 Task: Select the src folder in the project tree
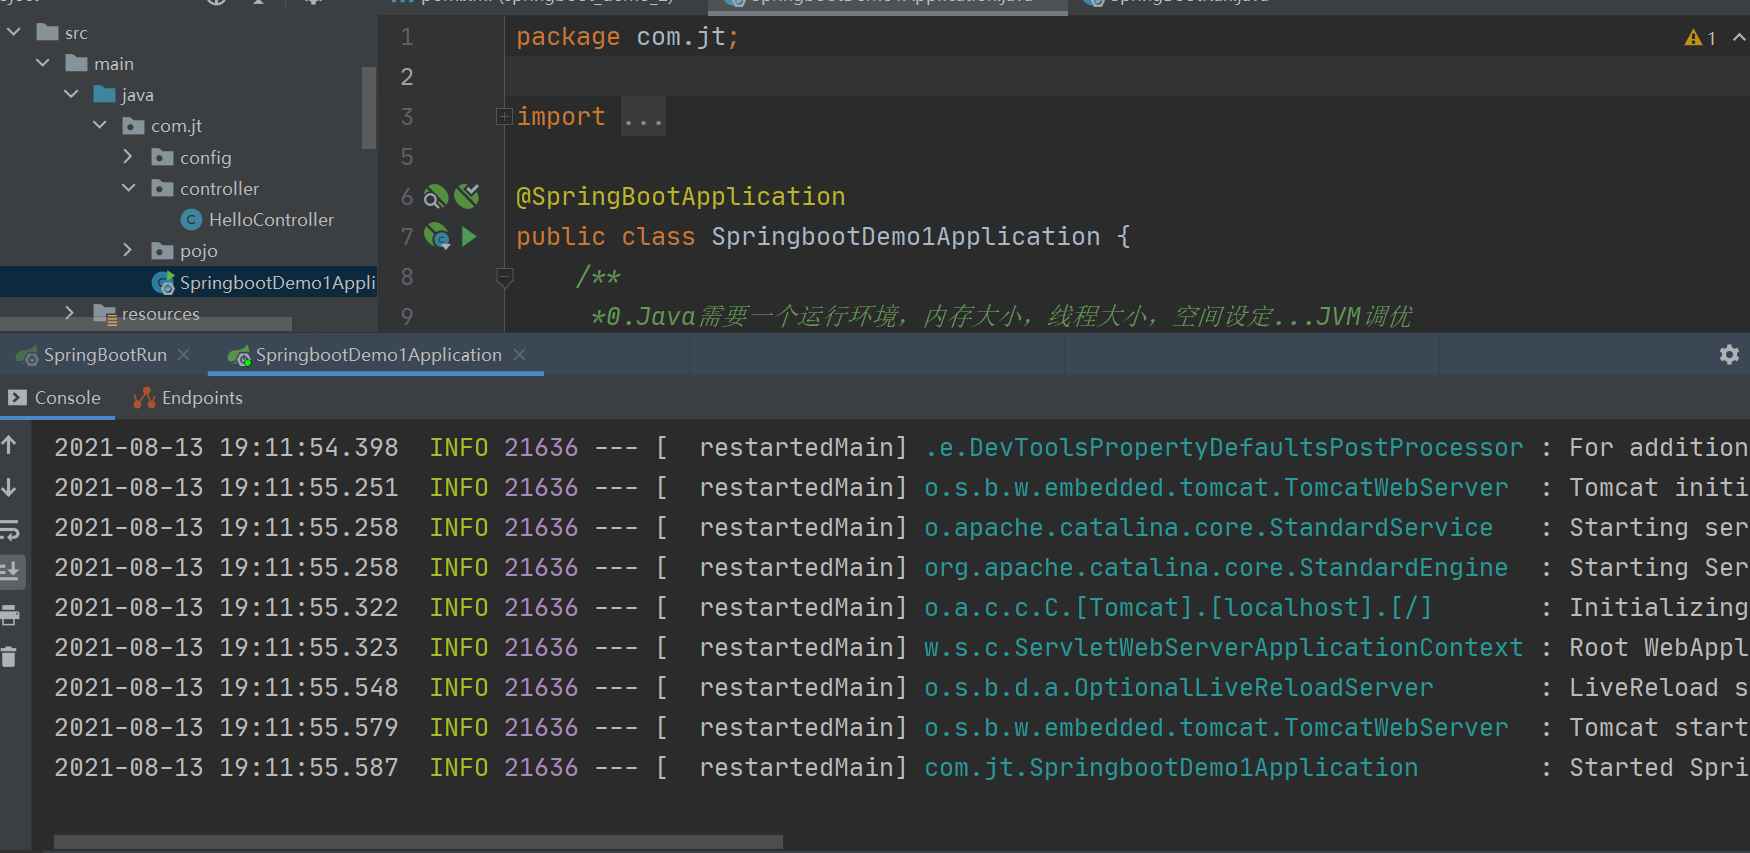(x=62, y=33)
